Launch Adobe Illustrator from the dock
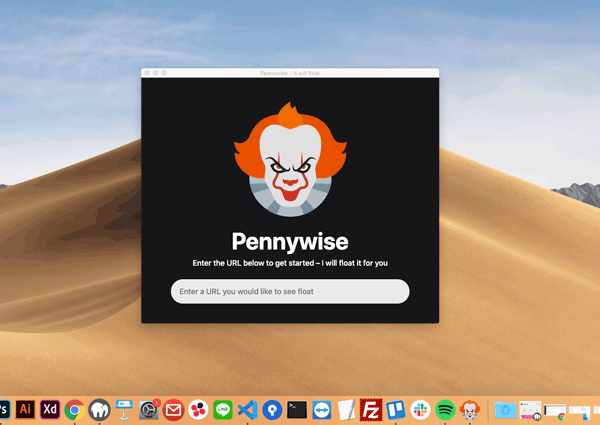The image size is (600, 425). (25, 410)
